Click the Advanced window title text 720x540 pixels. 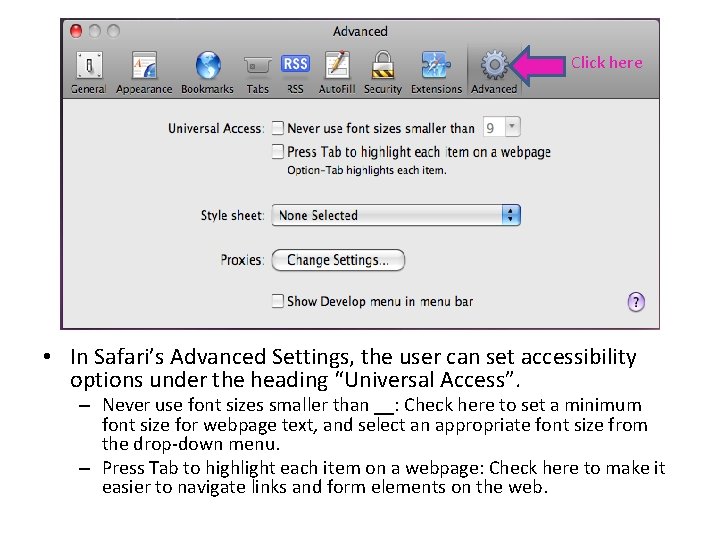click(x=360, y=31)
